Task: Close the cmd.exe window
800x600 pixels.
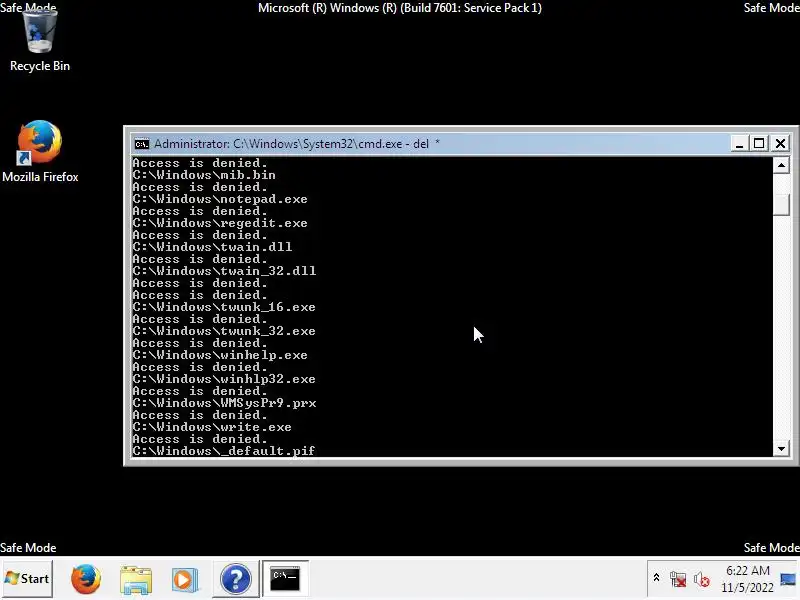Action: point(780,144)
